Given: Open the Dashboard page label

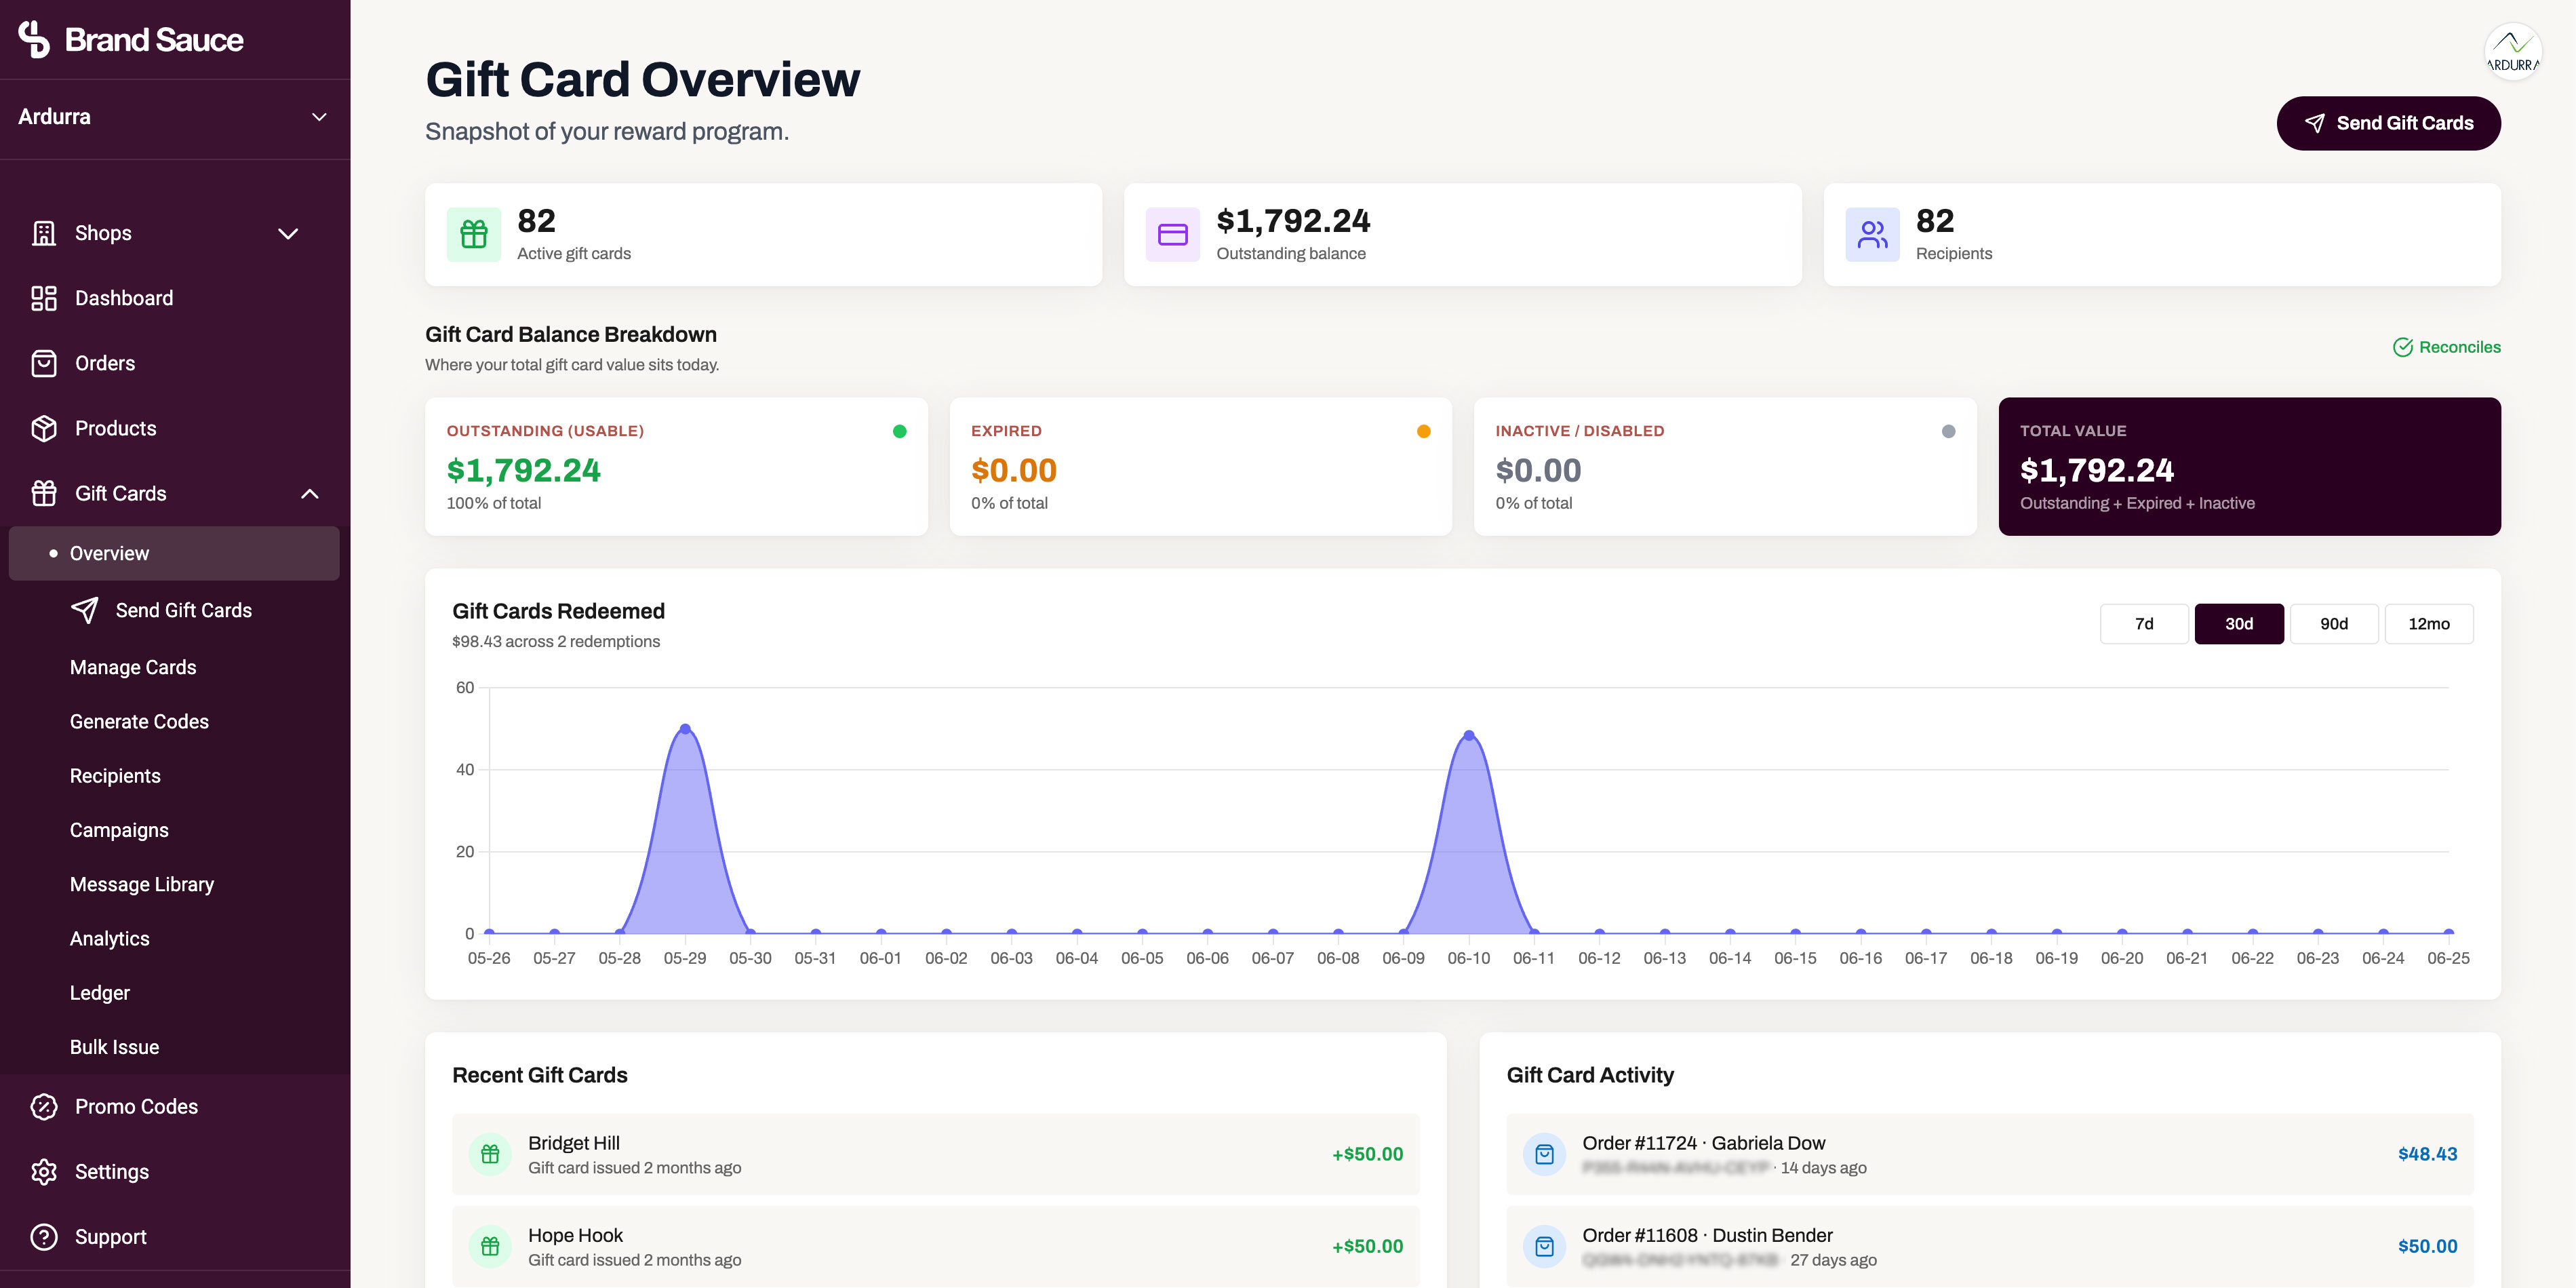Looking at the screenshot, I should pos(124,298).
